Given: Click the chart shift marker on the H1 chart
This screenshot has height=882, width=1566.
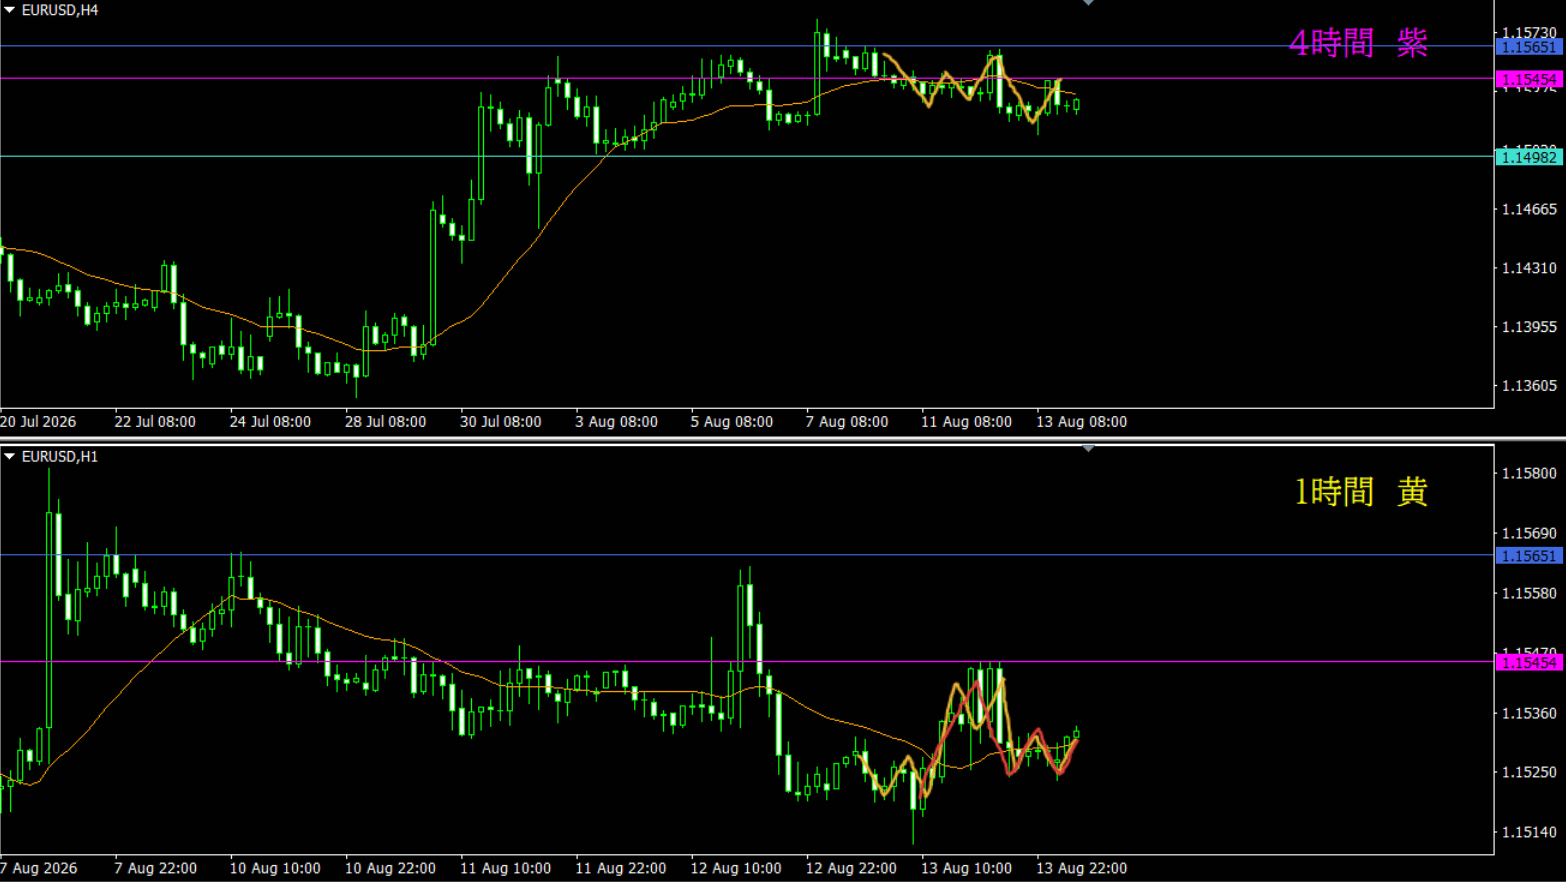Looking at the screenshot, I should (x=1088, y=449).
